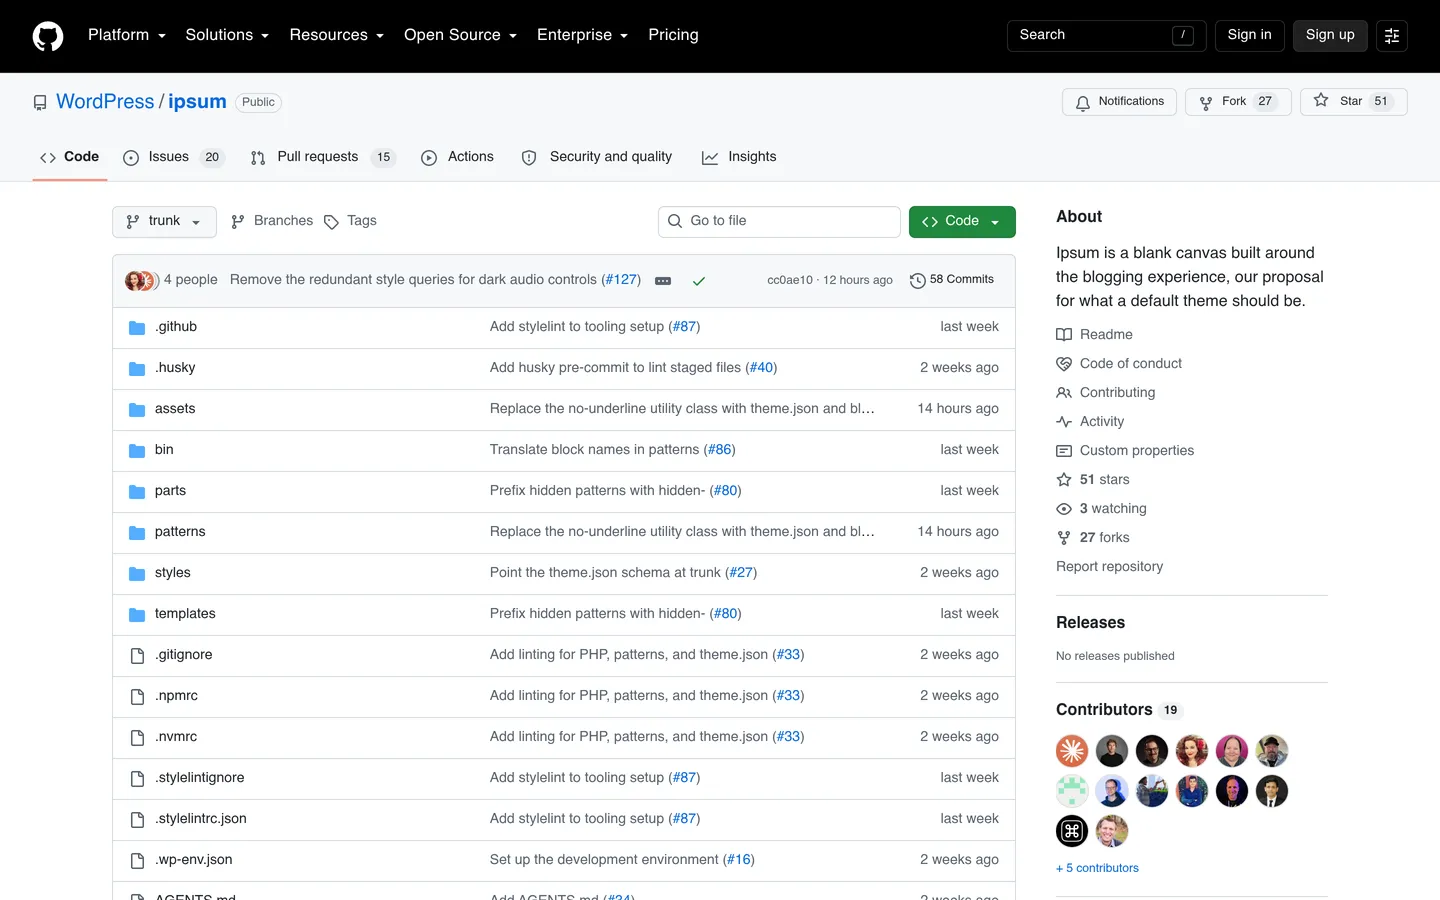Open the Branches link

pyautogui.click(x=272, y=221)
